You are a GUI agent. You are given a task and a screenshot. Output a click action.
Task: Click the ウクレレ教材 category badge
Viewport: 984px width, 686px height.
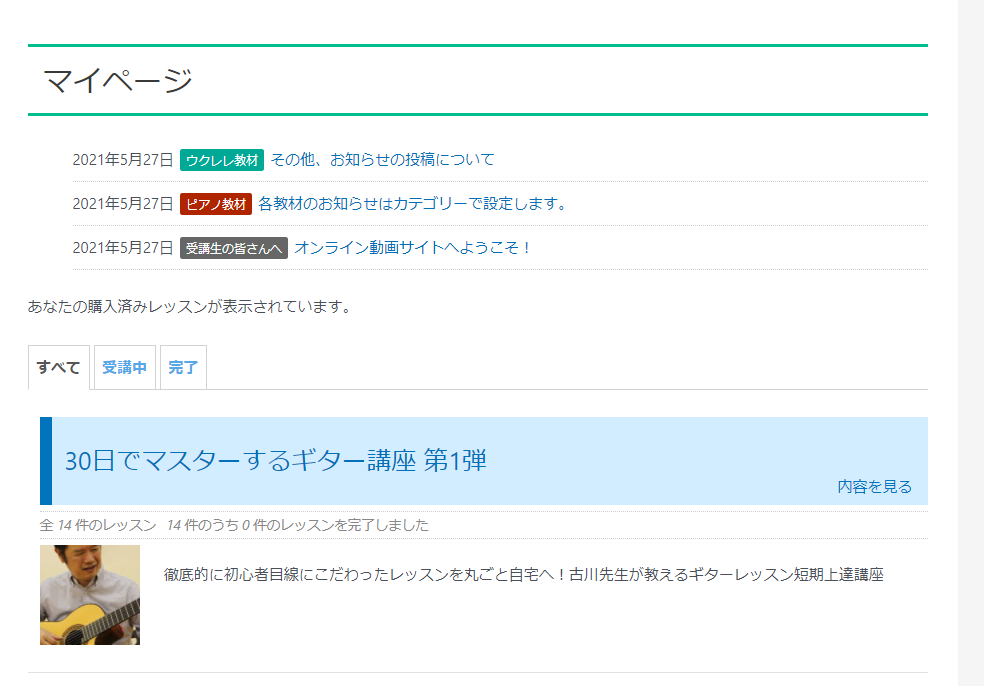coord(222,160)
